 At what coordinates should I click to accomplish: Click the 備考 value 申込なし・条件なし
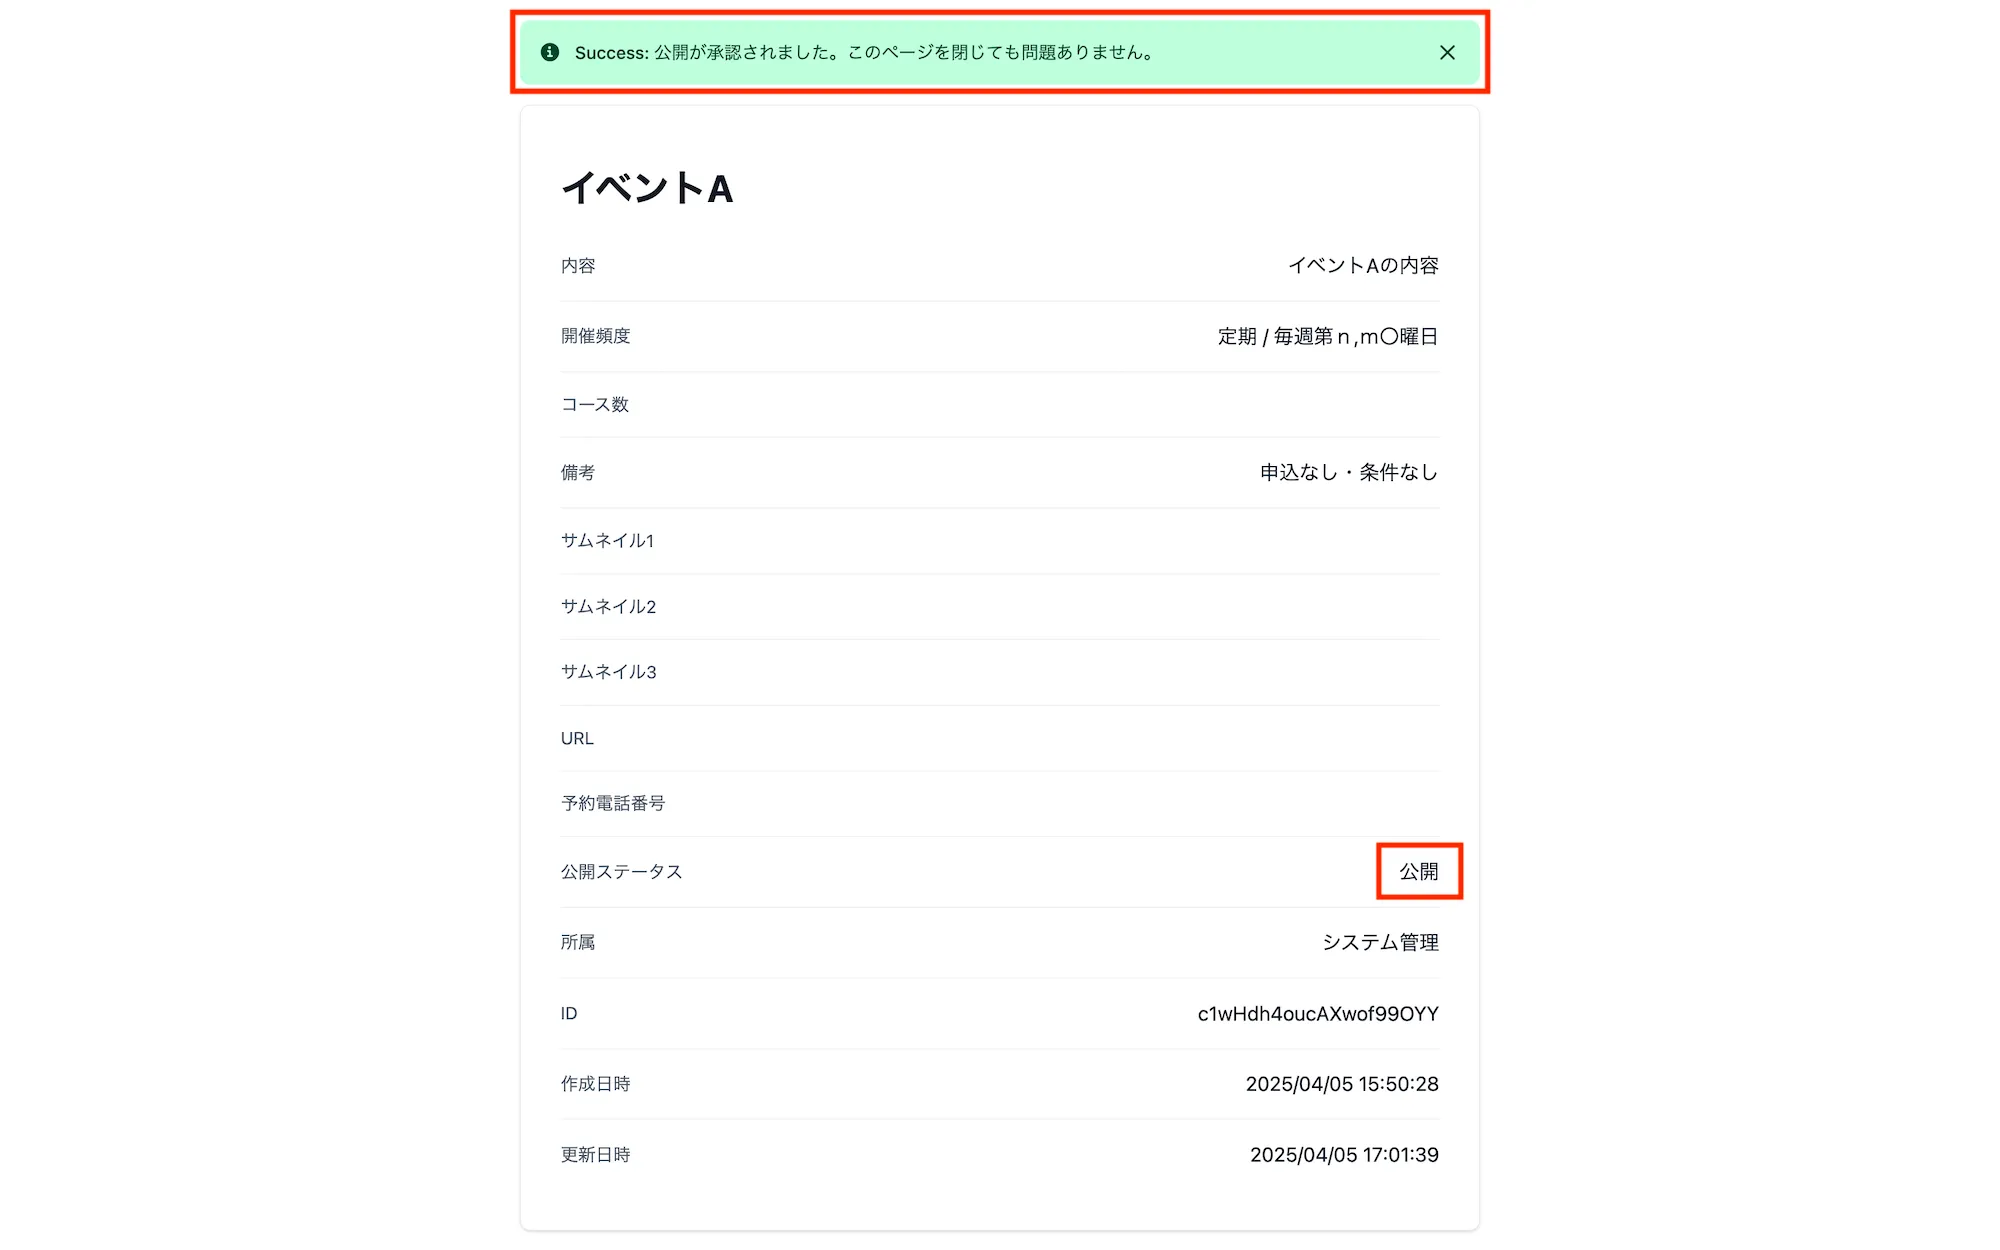click(x=1348, y=472)
